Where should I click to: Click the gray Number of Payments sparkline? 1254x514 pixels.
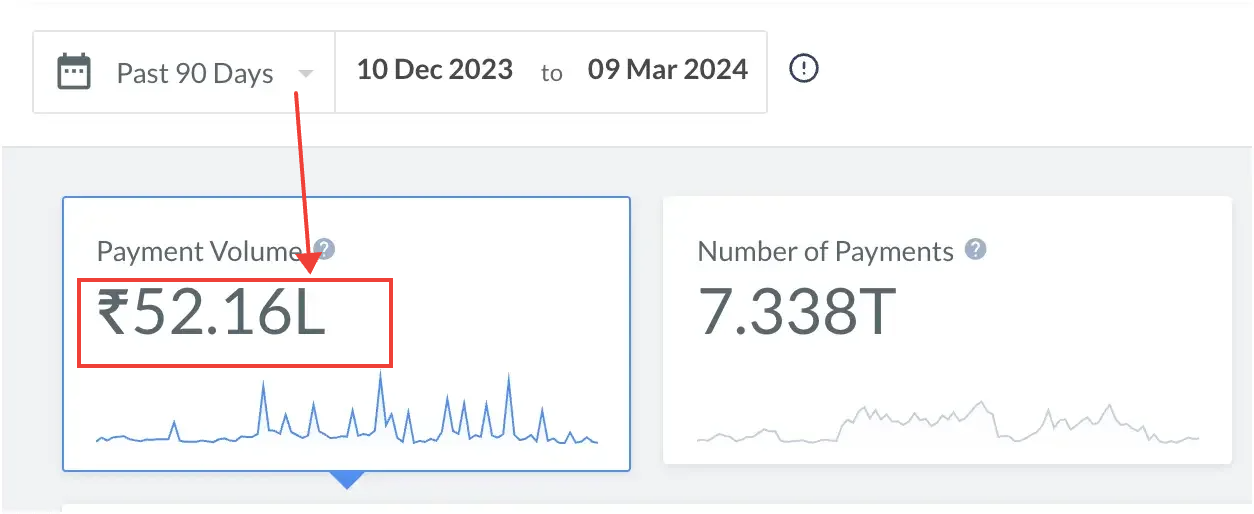[946, 425]
